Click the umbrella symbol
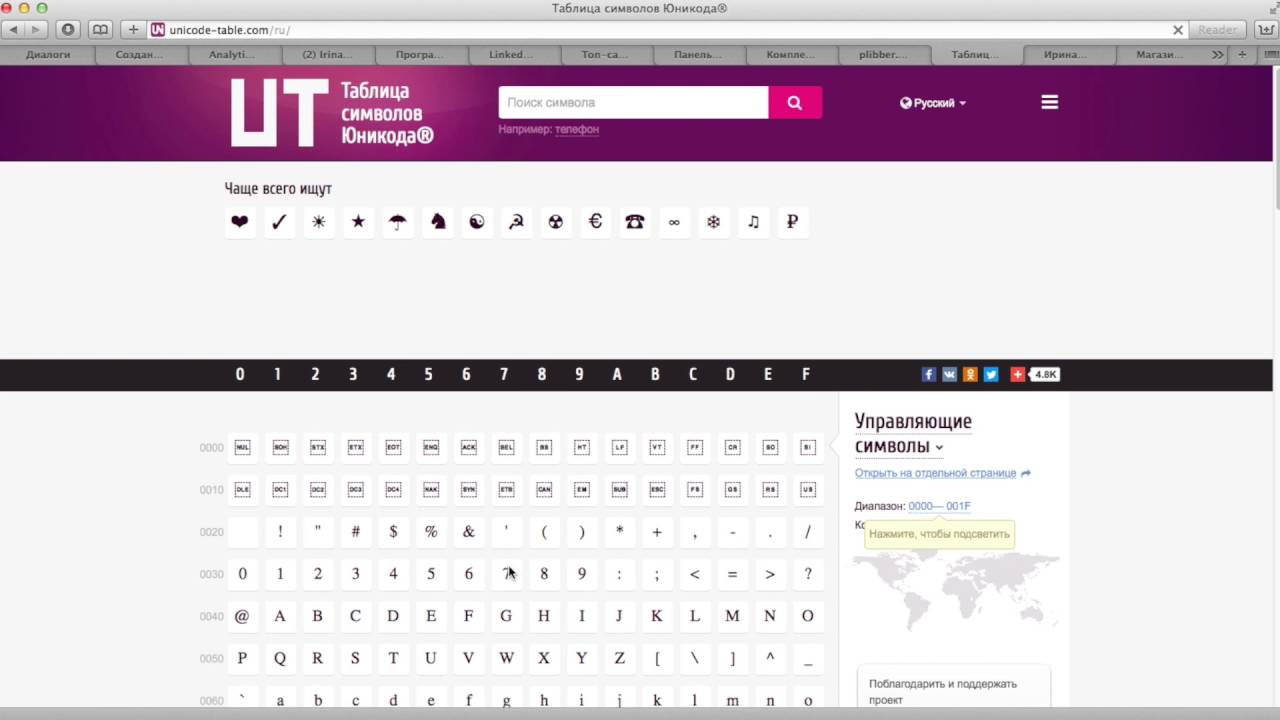This screenshot has width=1280, height=720. (398, 222)
